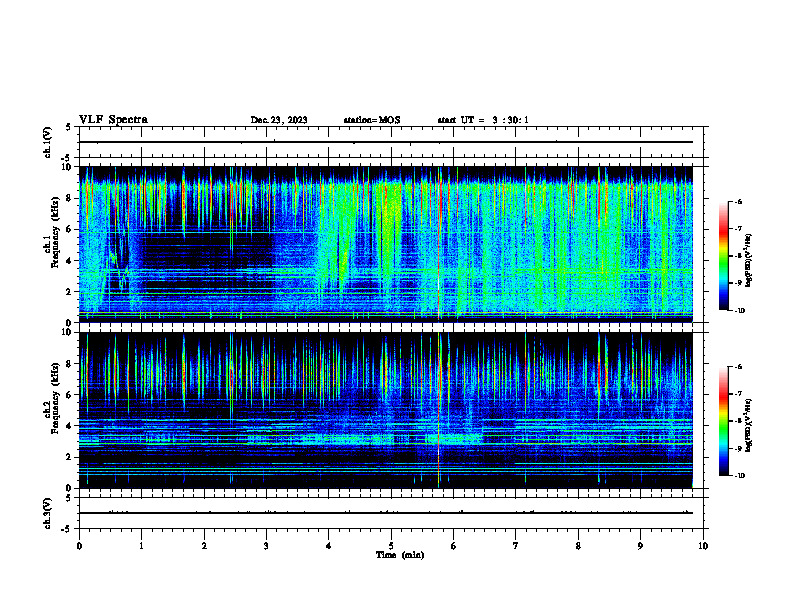Click the "station=MOS" header label
The height and width of the screenshot is (612, 792).
(372, 120)
